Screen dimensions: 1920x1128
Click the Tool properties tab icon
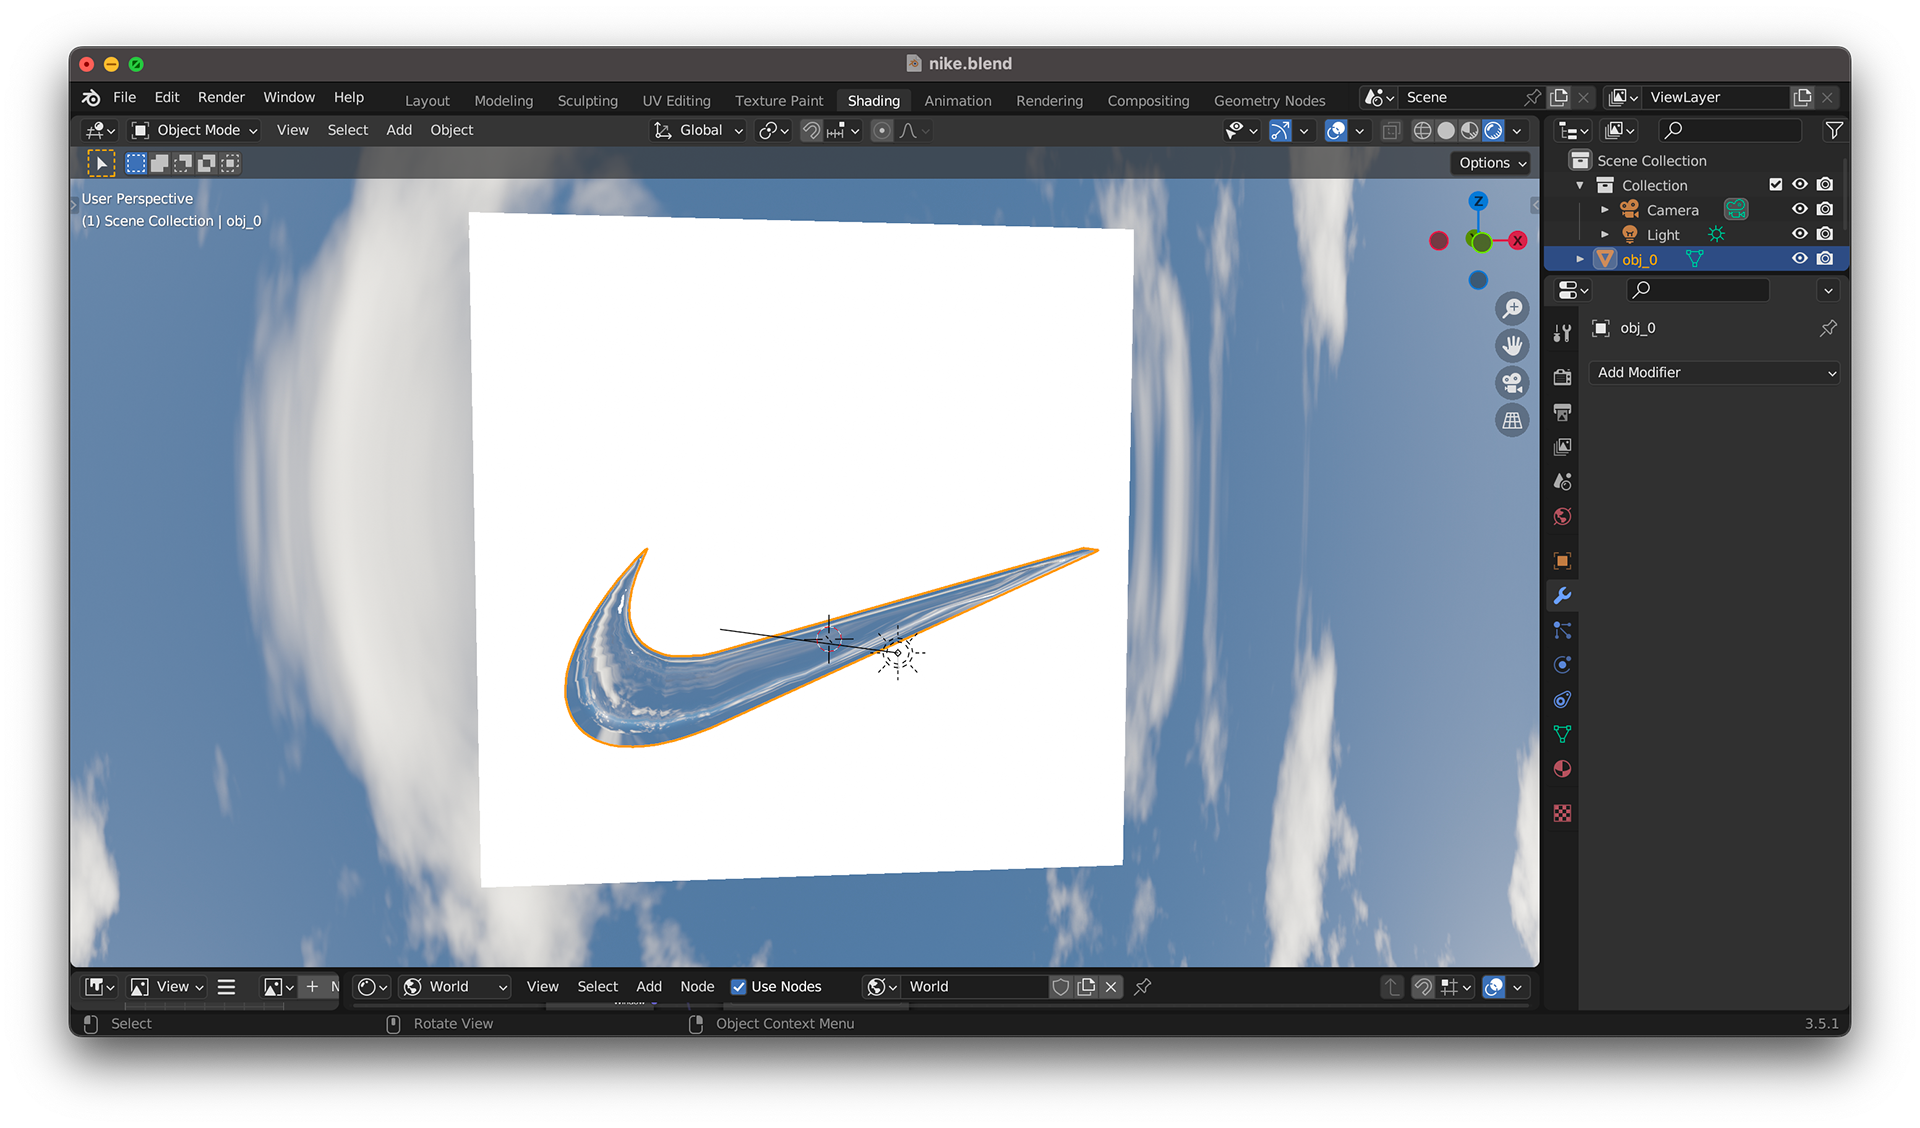pos(1562,333)
